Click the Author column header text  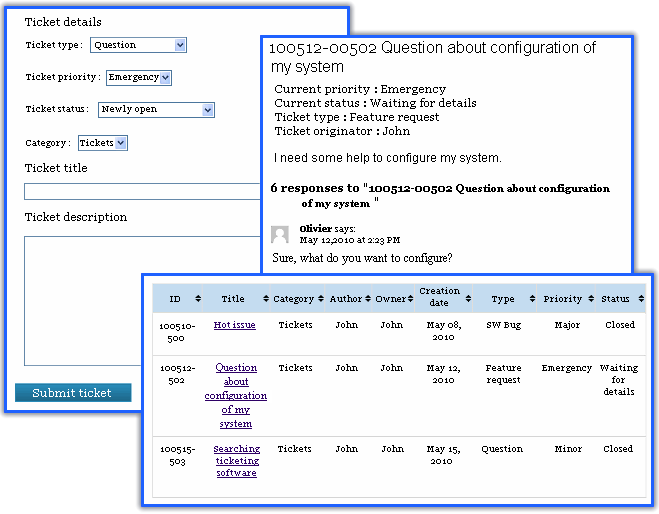tap(345, 299)
